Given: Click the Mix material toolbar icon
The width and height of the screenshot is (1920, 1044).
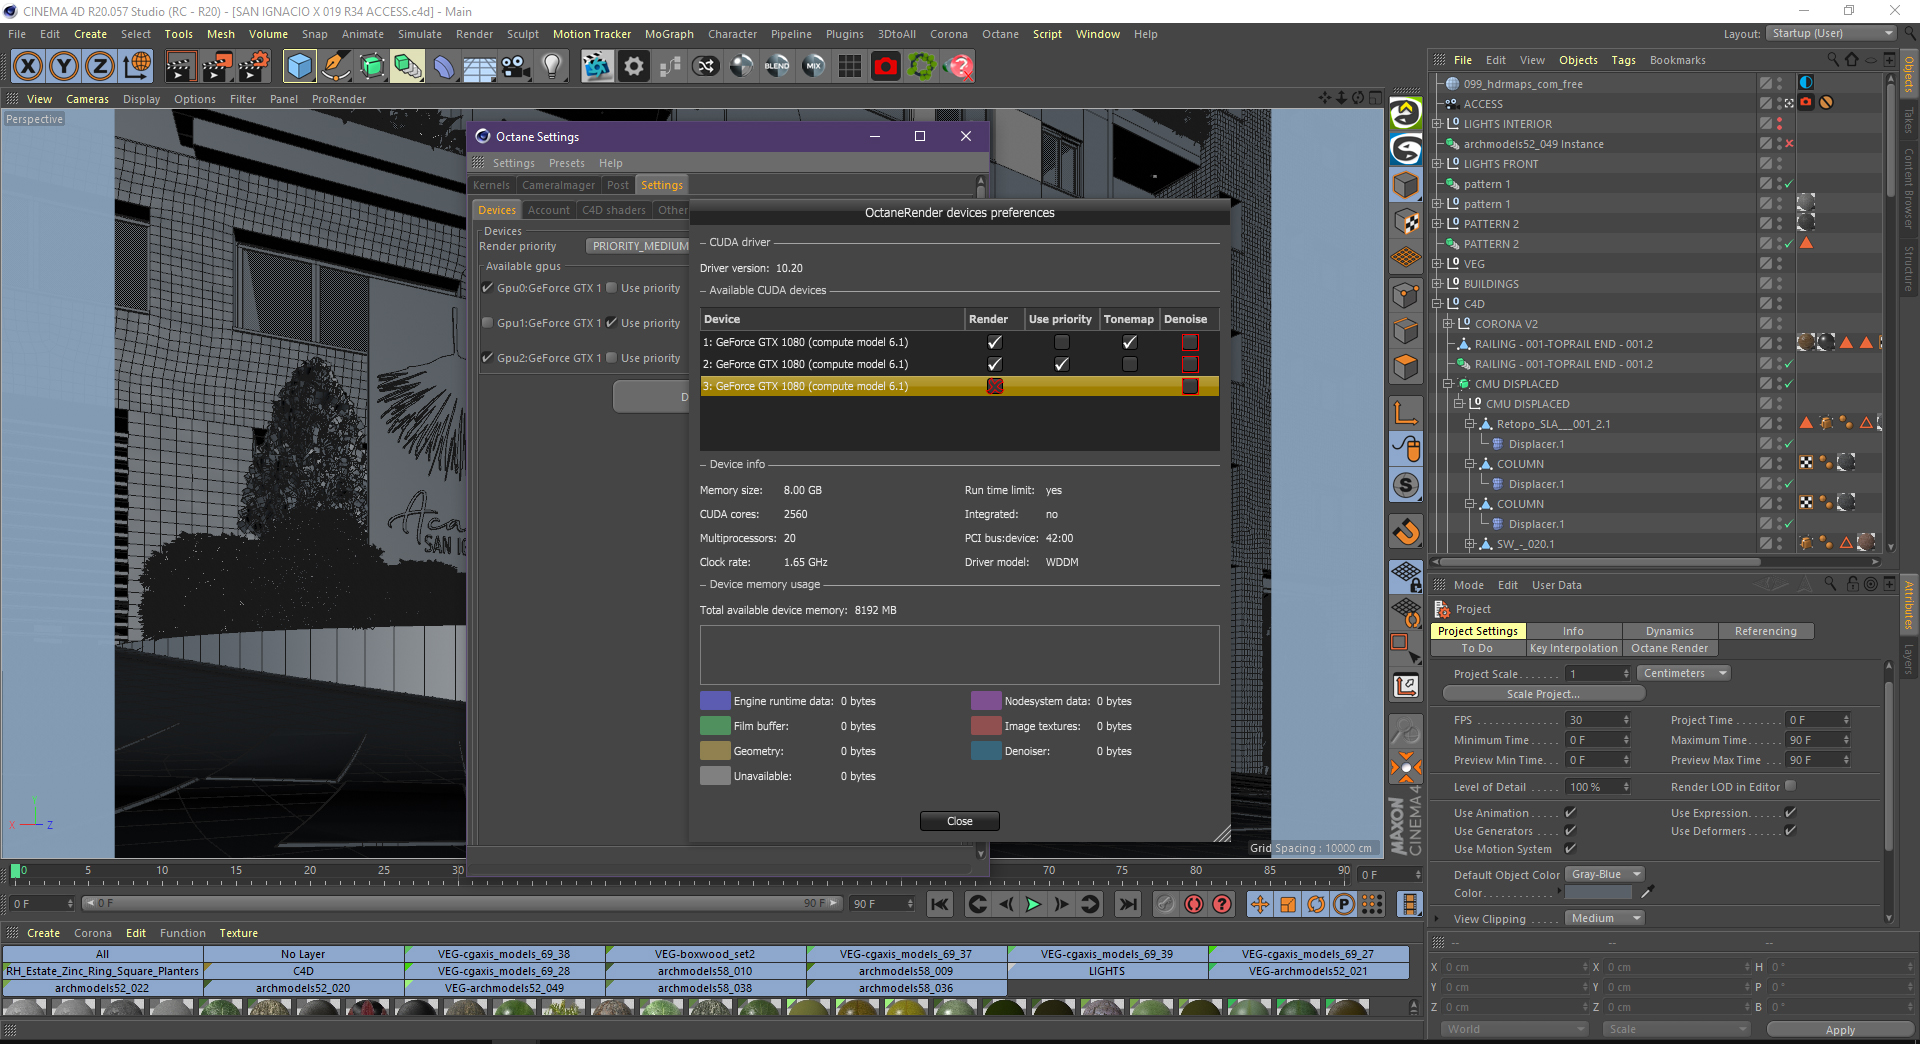Looking at the screenshot, I should coord(814,67).
